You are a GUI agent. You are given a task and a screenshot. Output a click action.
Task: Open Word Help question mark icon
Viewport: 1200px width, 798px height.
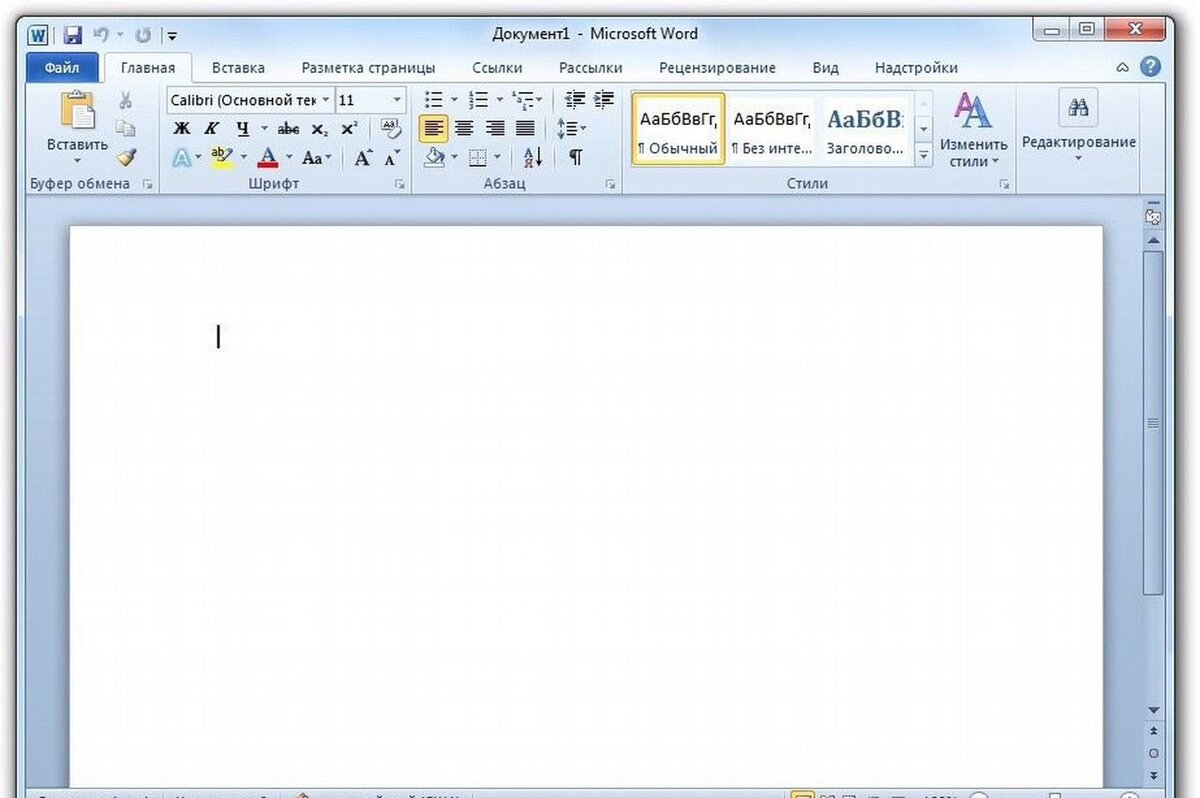coord(1151,67)
